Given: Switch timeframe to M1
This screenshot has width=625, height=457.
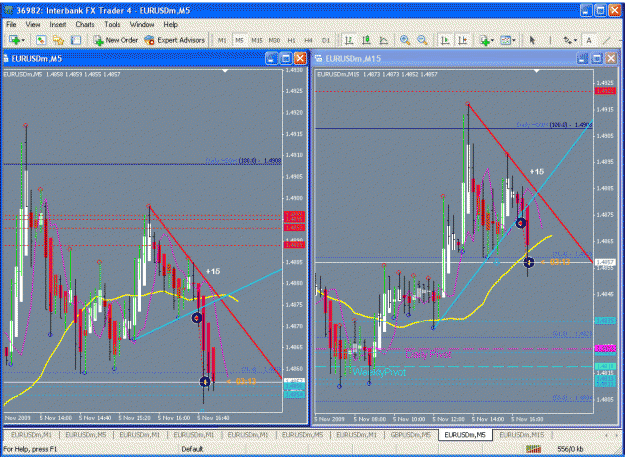Looking at the screenshot, I should (x=222, y=40).
